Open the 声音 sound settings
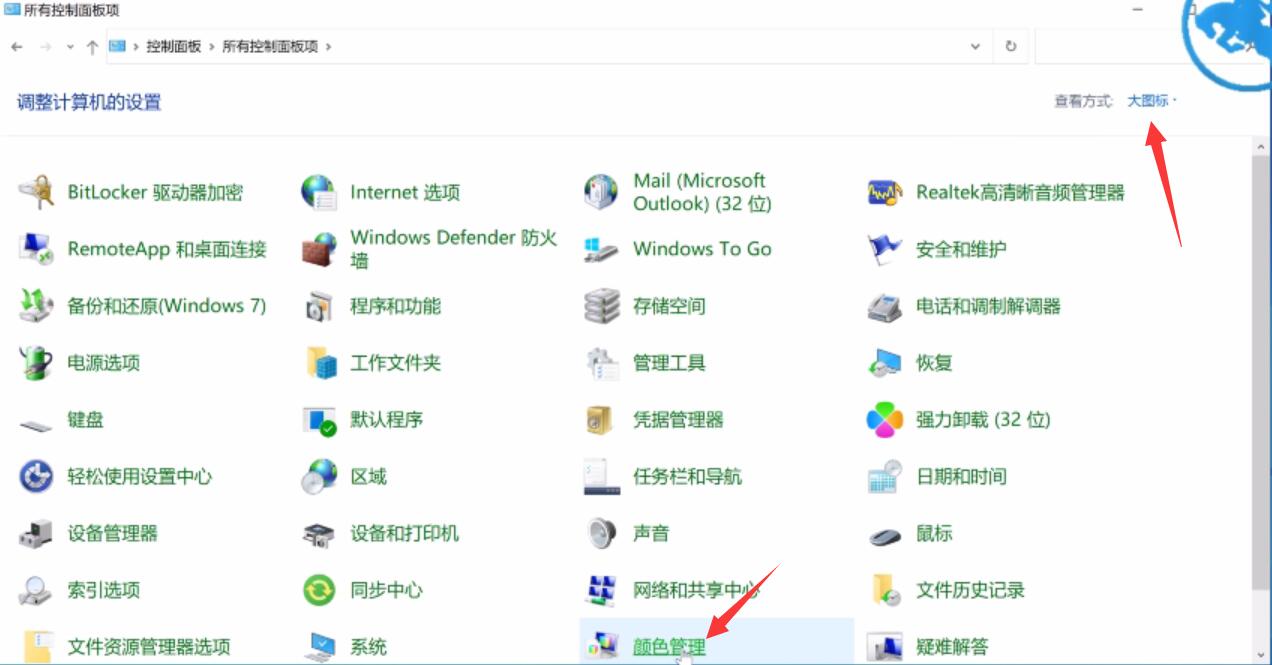Screen dimensions: 1272x665 coord(651,534)
